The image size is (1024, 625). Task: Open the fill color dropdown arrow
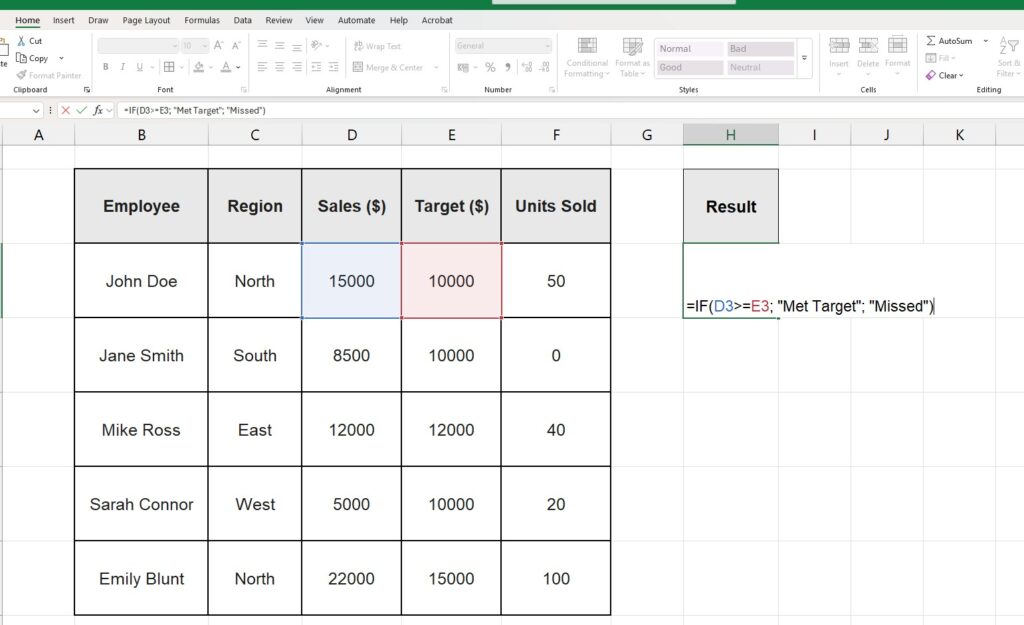tap(211, 66)
